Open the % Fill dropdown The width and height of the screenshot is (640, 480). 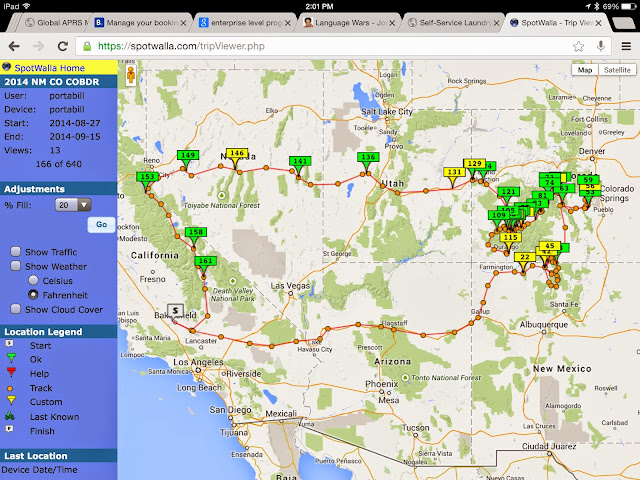point(73,204)
